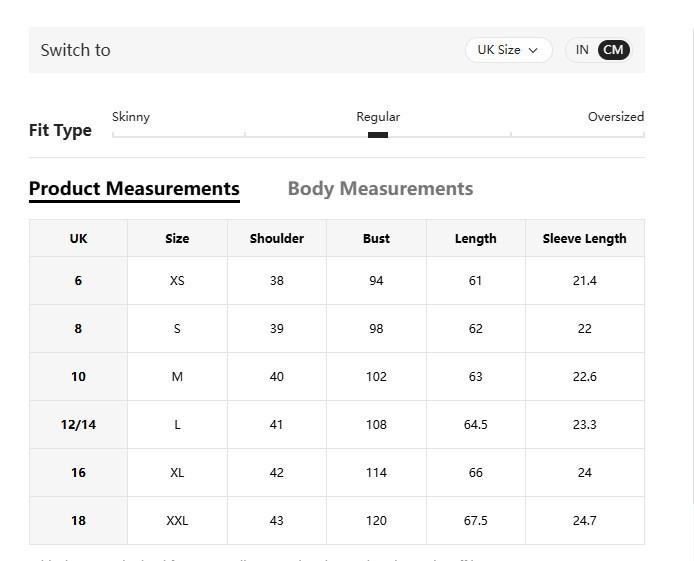Select the UK 18 row header cell
This screenshot has height=561, width=694.
click(x=78, y=521)
